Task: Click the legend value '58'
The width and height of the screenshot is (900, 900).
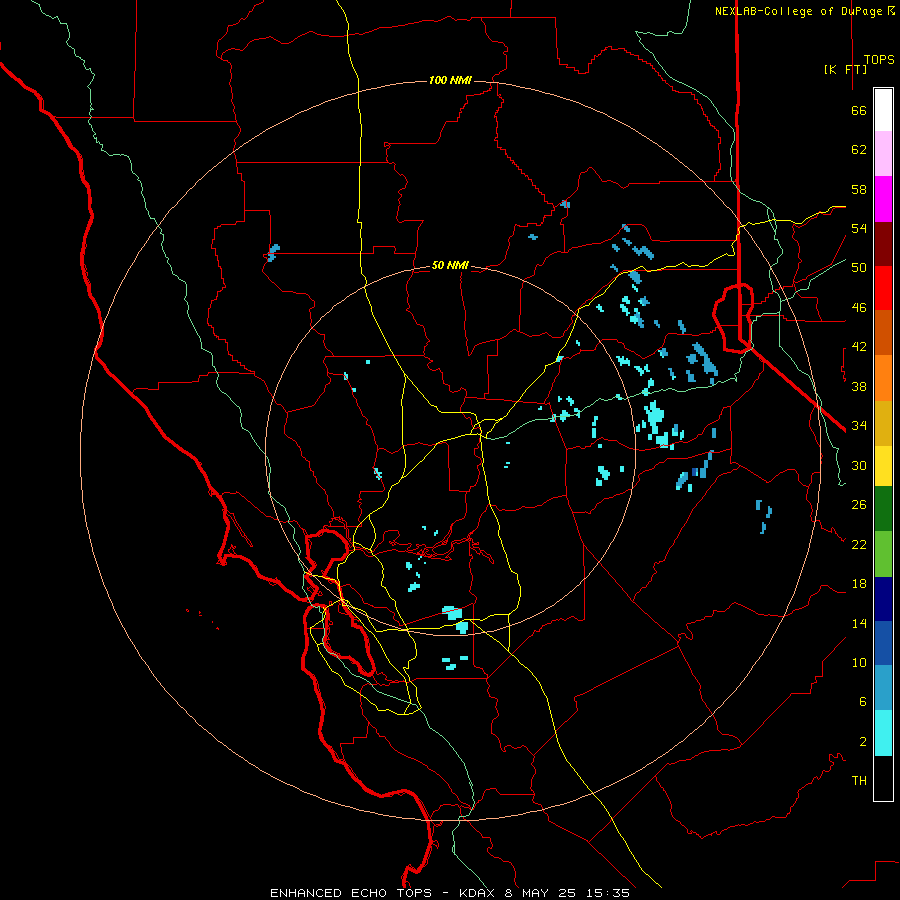Action: (x=859, y=189)
